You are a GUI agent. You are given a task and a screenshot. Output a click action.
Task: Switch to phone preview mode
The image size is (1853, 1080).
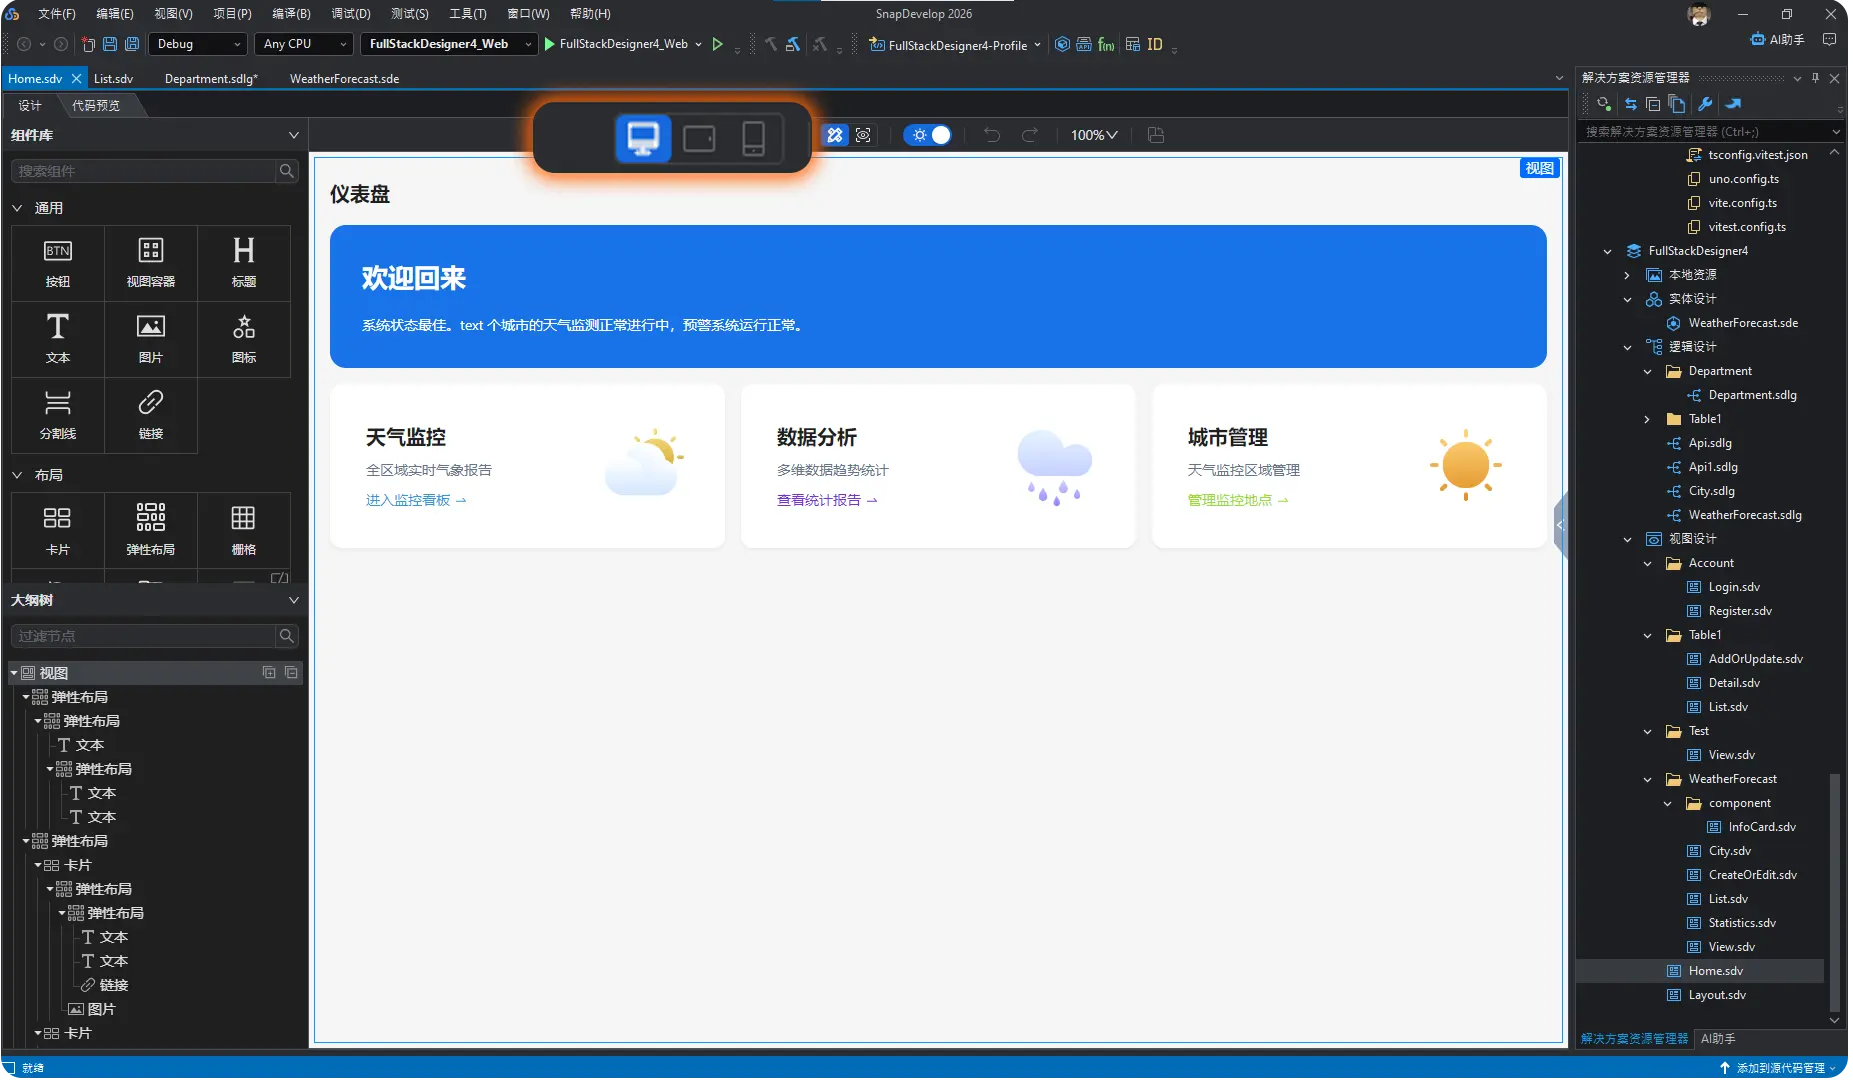754,137
